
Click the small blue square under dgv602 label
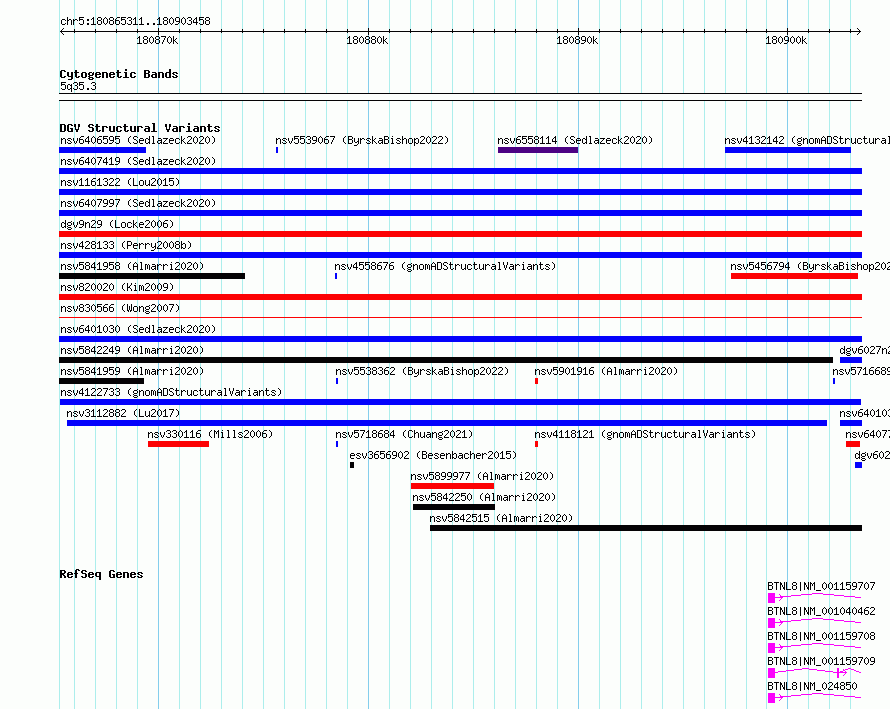pyautogui.click(x=858, y=465)
